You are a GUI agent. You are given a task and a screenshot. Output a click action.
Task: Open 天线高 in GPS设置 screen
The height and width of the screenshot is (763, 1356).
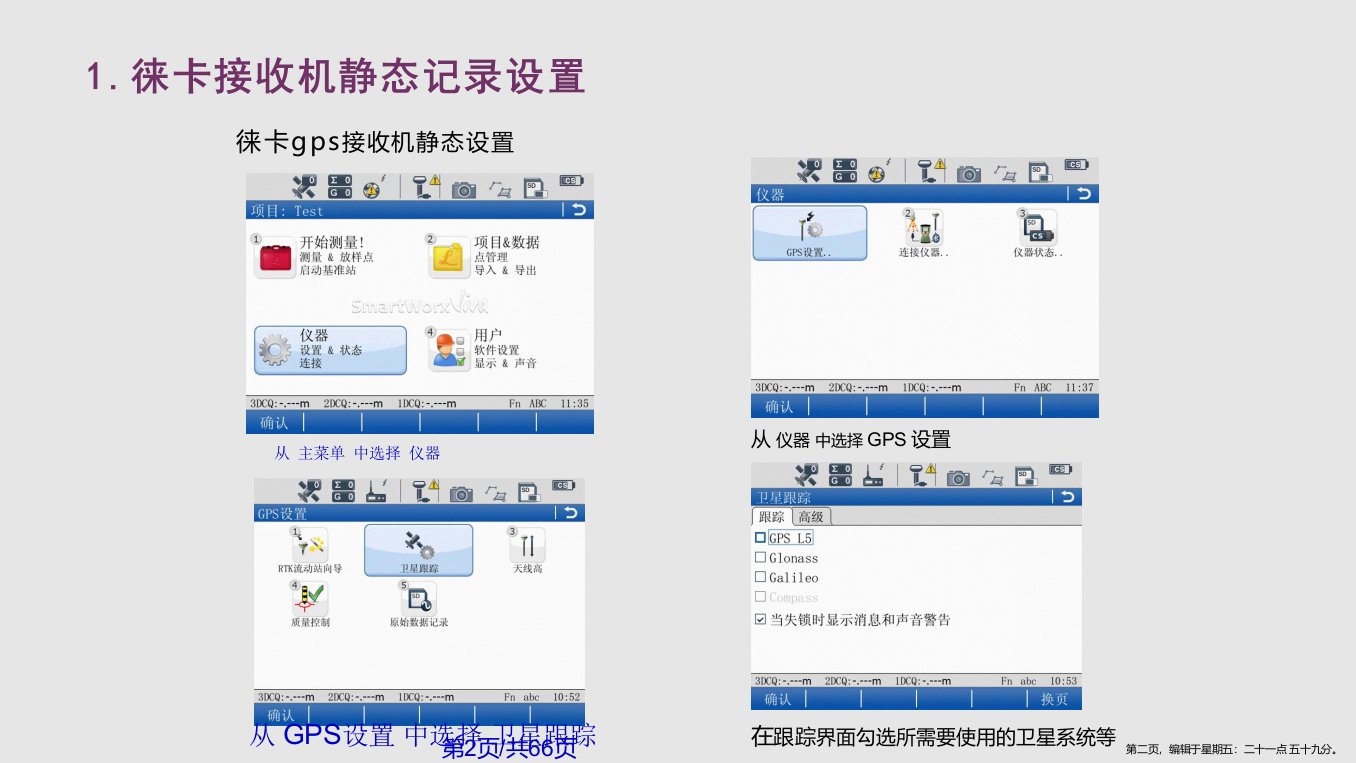pyautogui.click(x=527, y=552)
